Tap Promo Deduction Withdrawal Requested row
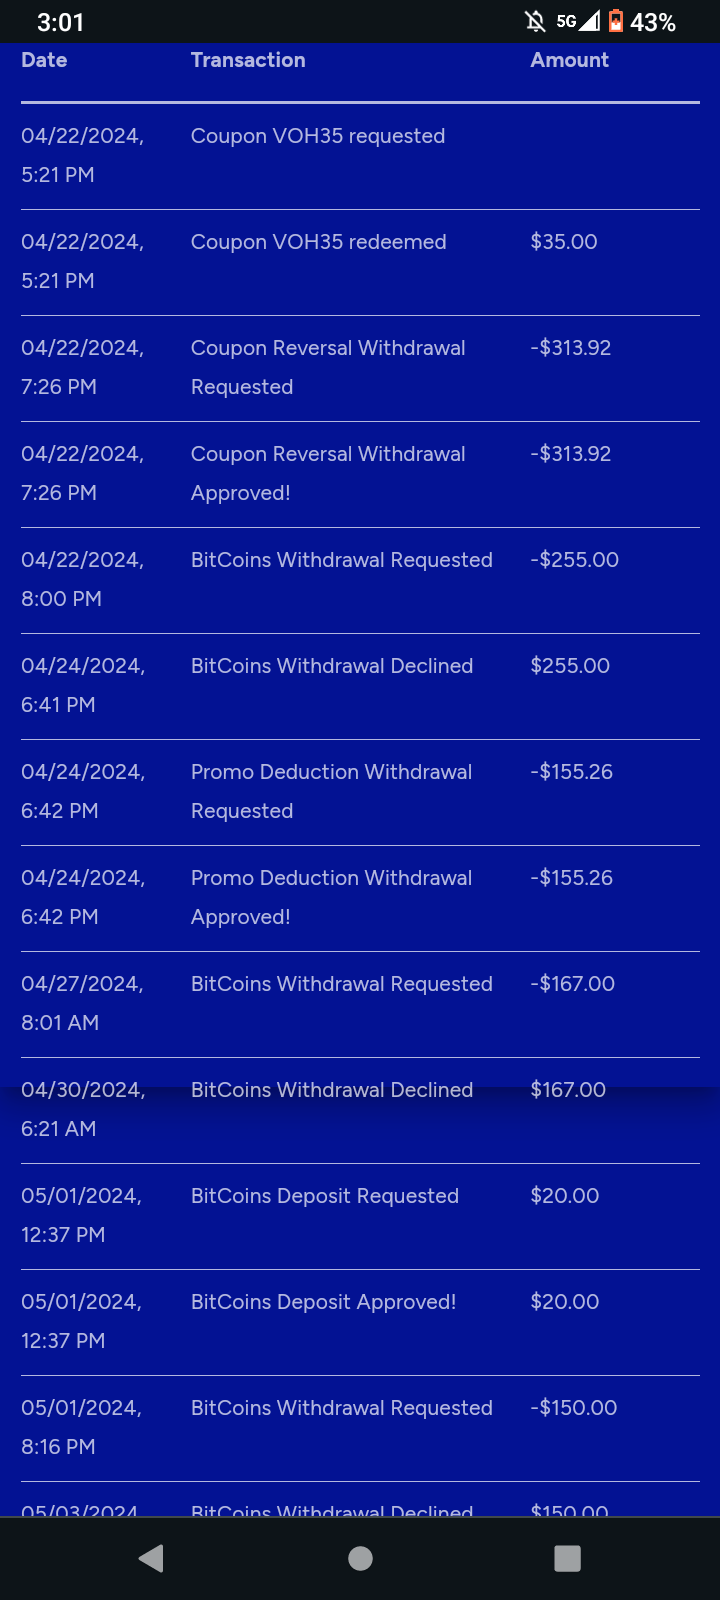 [331, 791]
